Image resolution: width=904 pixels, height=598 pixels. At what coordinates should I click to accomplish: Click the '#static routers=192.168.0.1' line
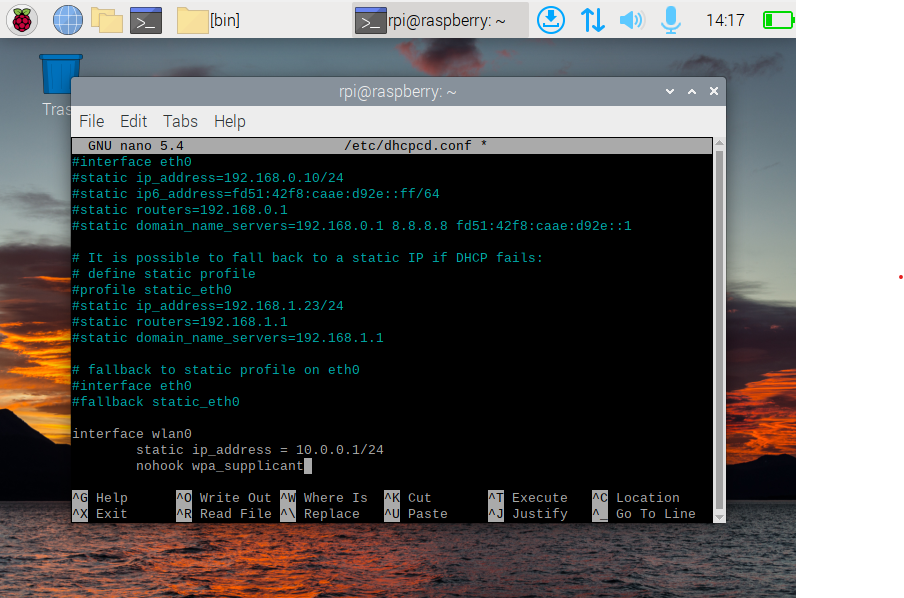[x=180, y=210]
